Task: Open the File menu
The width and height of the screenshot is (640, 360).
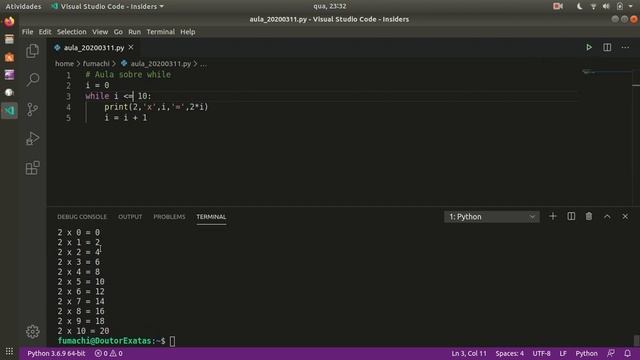Action: click(x=28, y=32)
